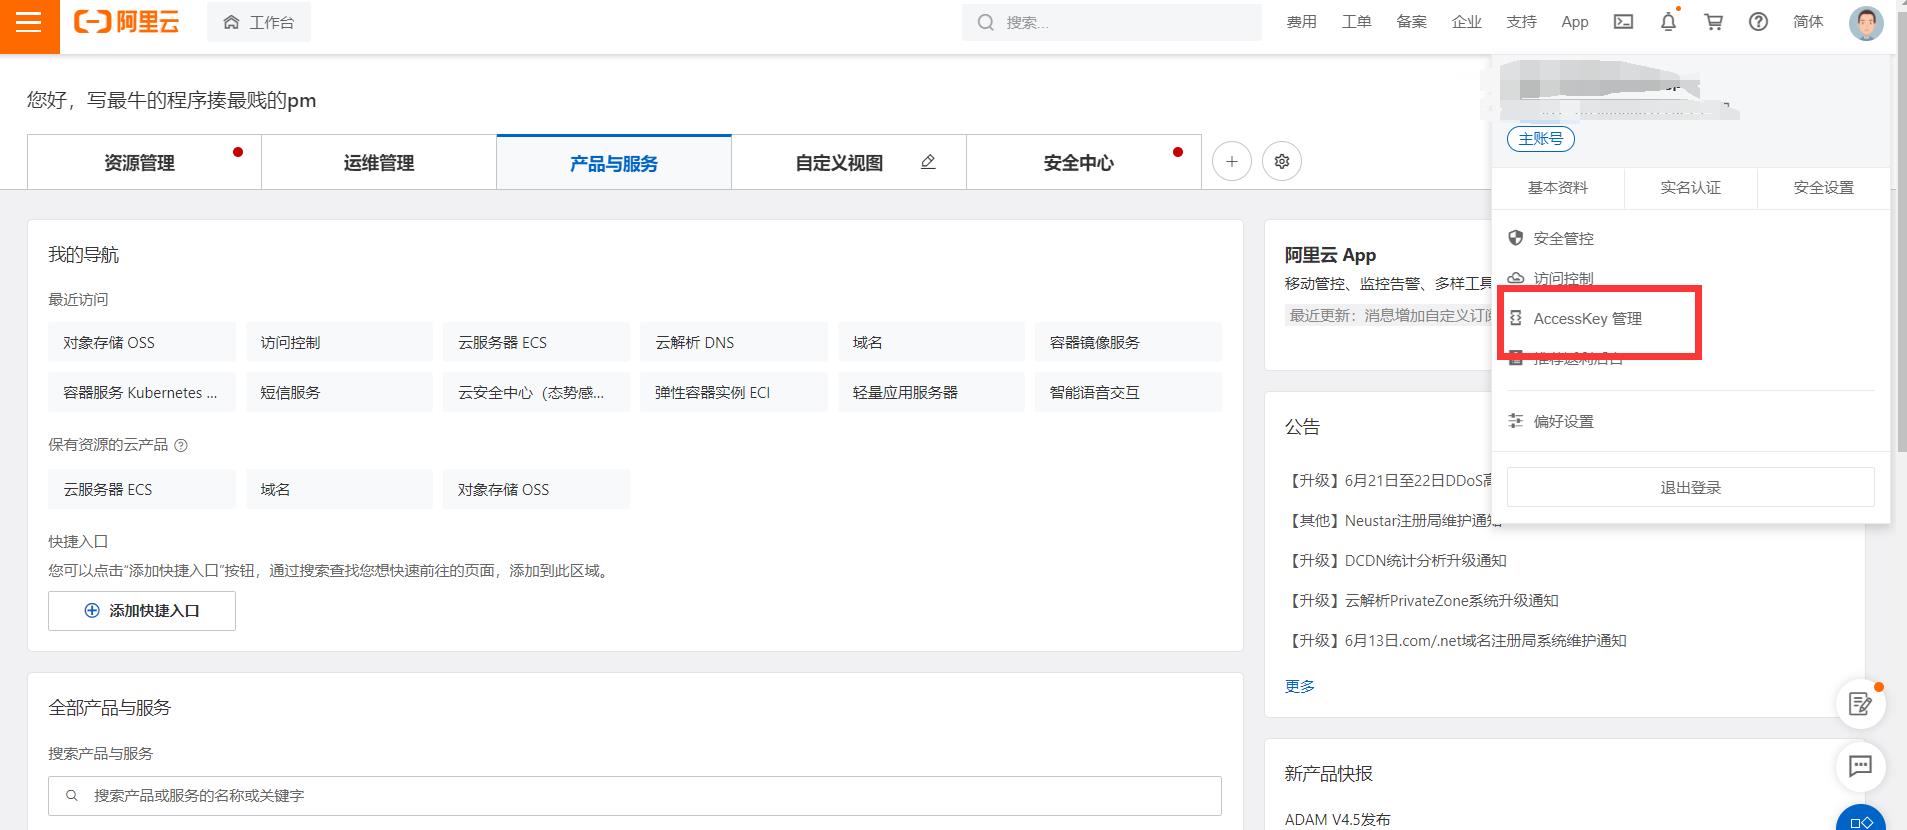
Task: Open the 工单 menu
Action: (x=1356, y=22)
